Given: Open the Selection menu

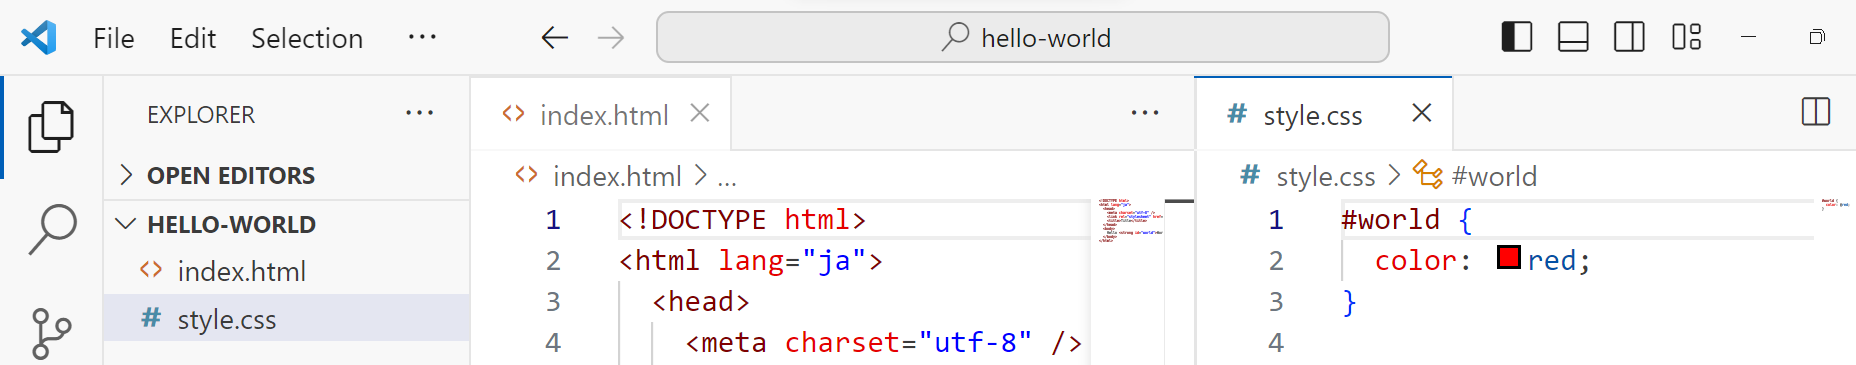Looking at the screenshot, I should [307, 38].
